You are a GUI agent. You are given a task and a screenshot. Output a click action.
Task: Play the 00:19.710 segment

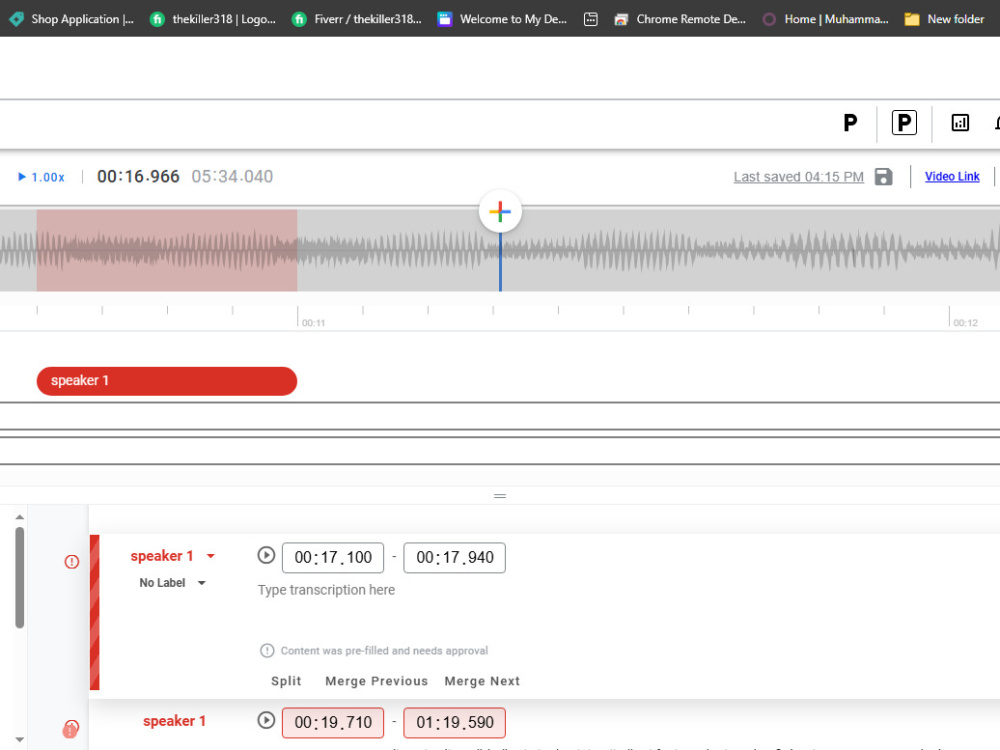point(266,721)
